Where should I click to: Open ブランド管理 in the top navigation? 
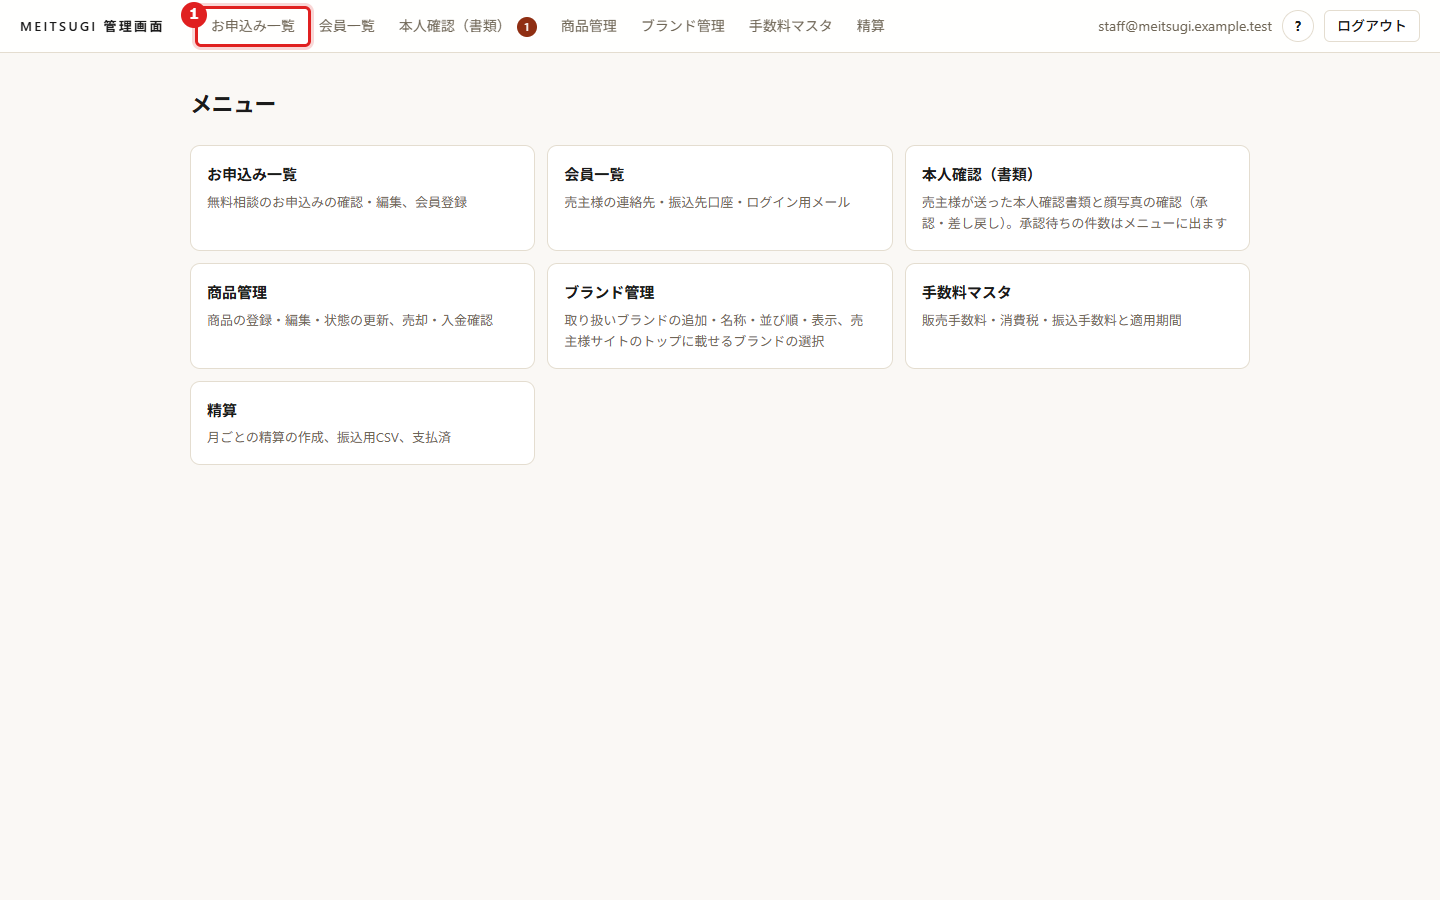click(x=683, y=26)
